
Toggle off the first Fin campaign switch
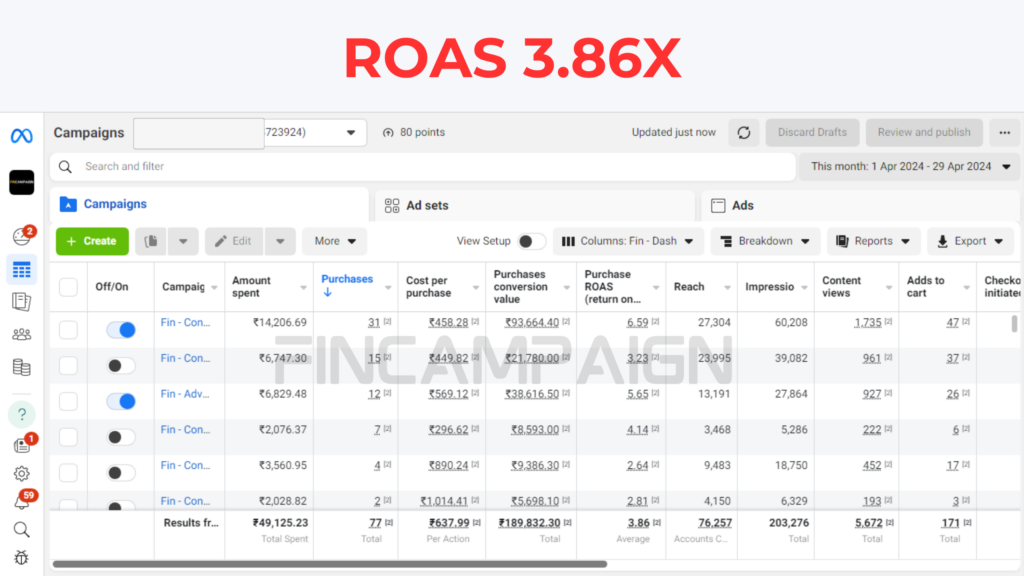[x=121, y=329]
